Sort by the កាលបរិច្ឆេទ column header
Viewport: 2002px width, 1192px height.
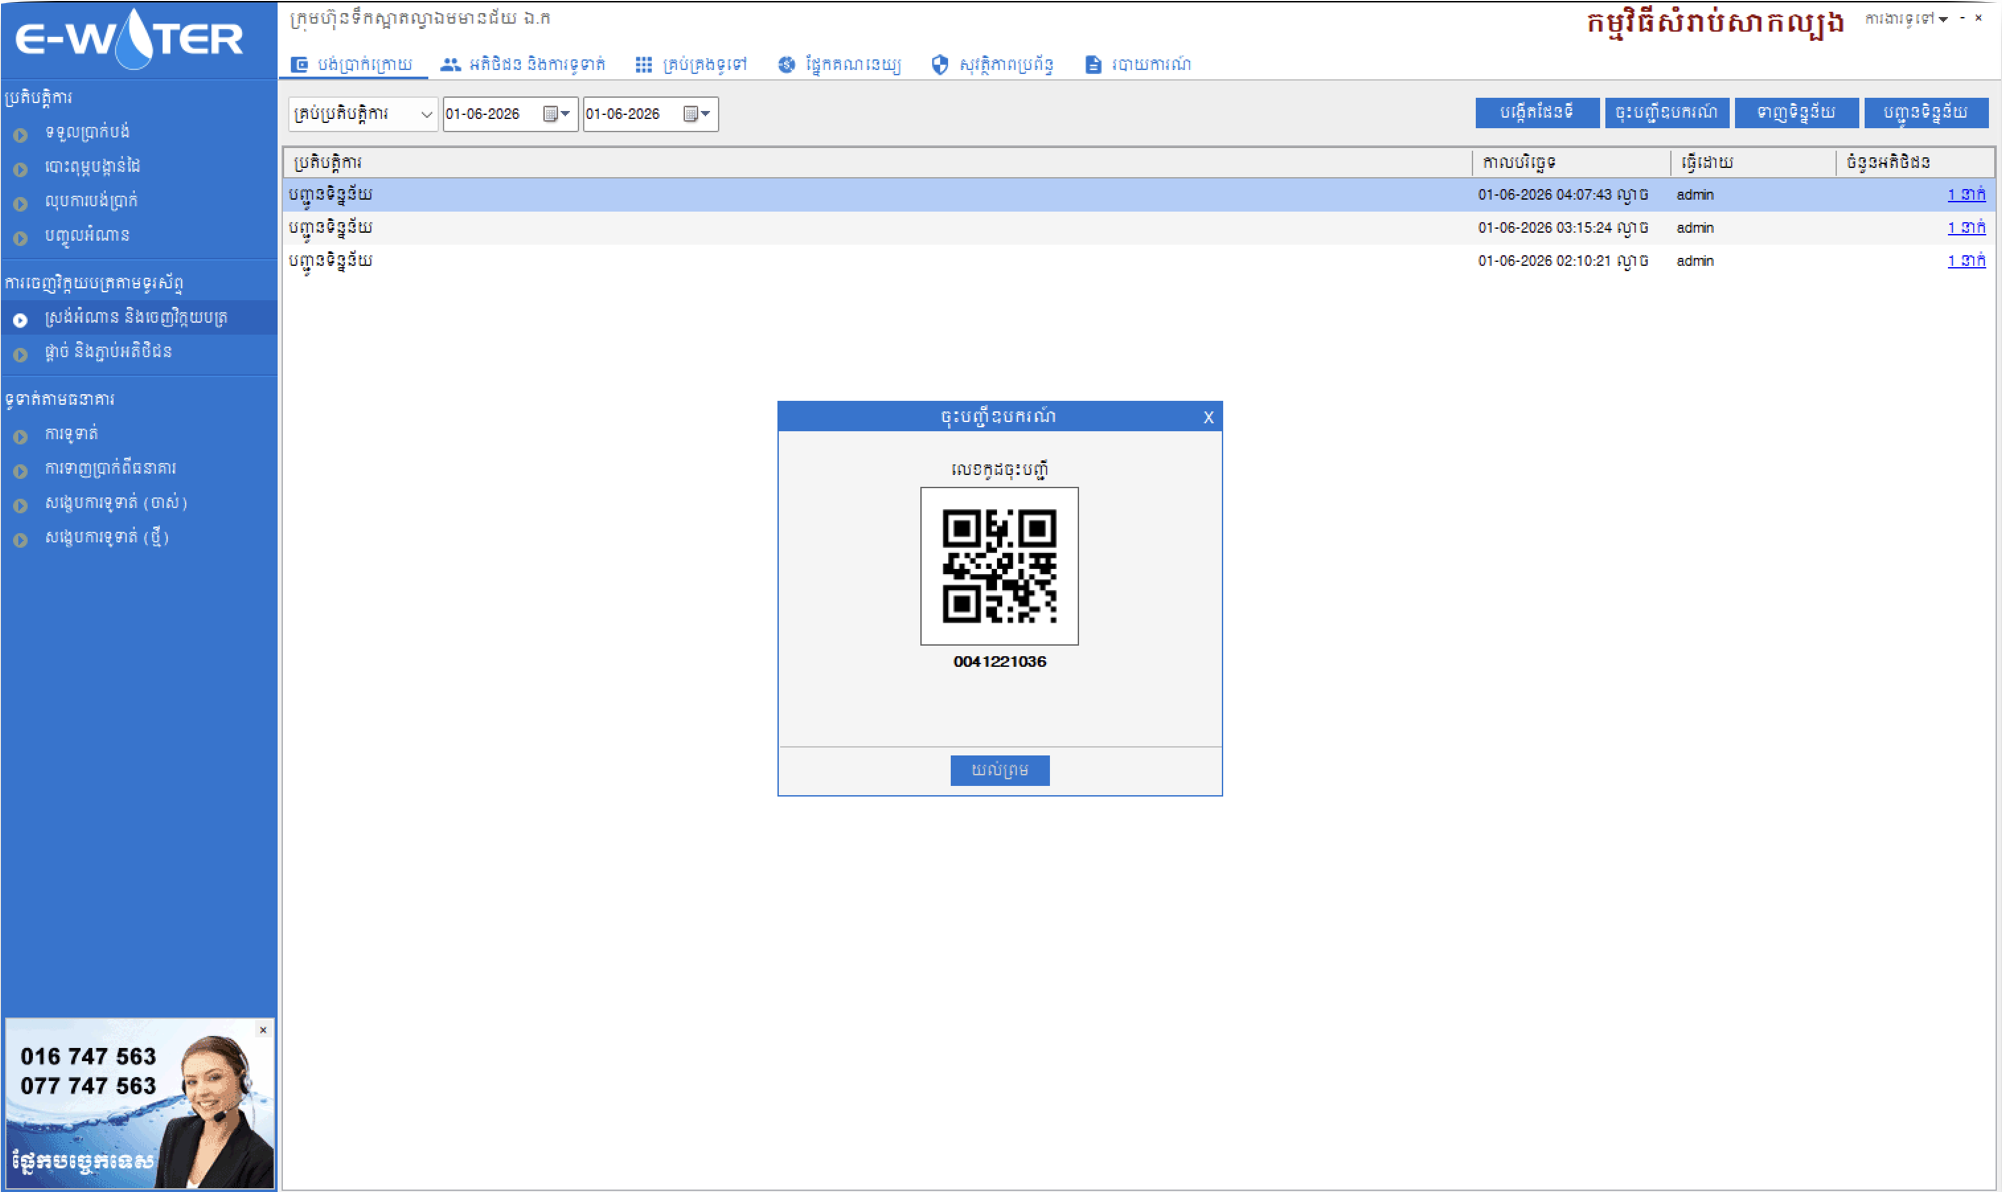pos(1572,162)
